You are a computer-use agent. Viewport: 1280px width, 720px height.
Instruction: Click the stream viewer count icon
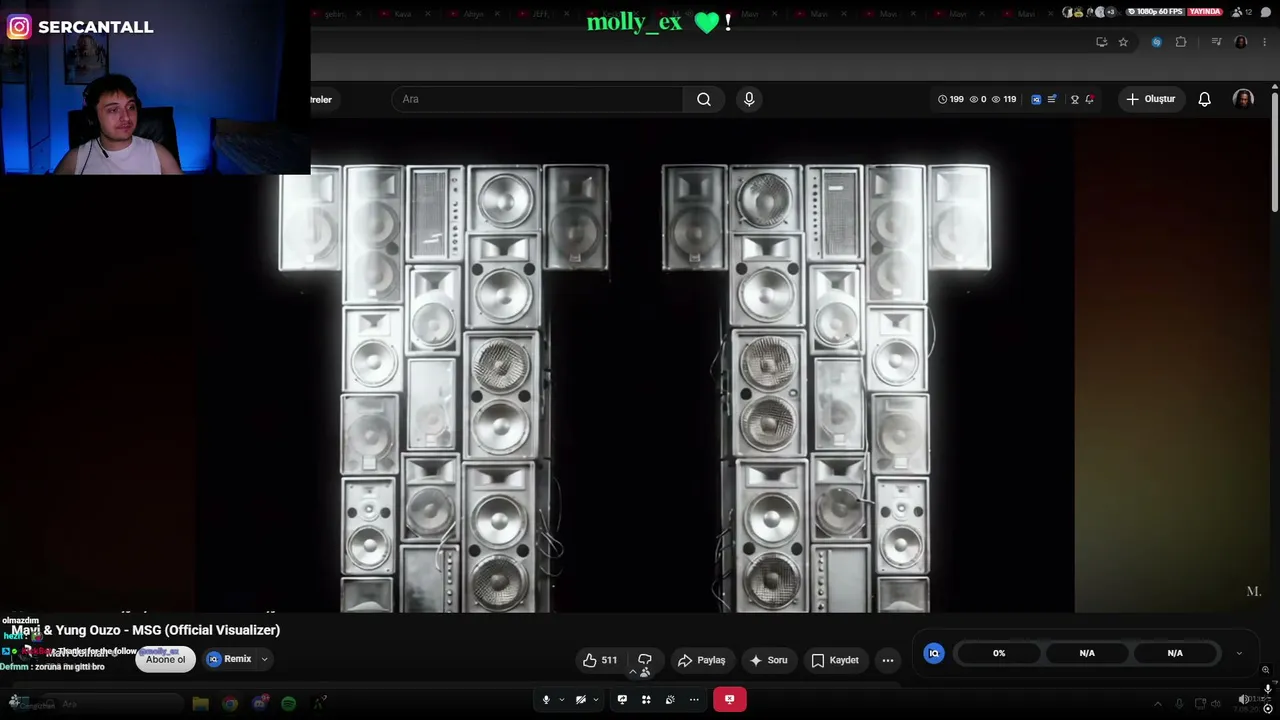[1237, 12]
